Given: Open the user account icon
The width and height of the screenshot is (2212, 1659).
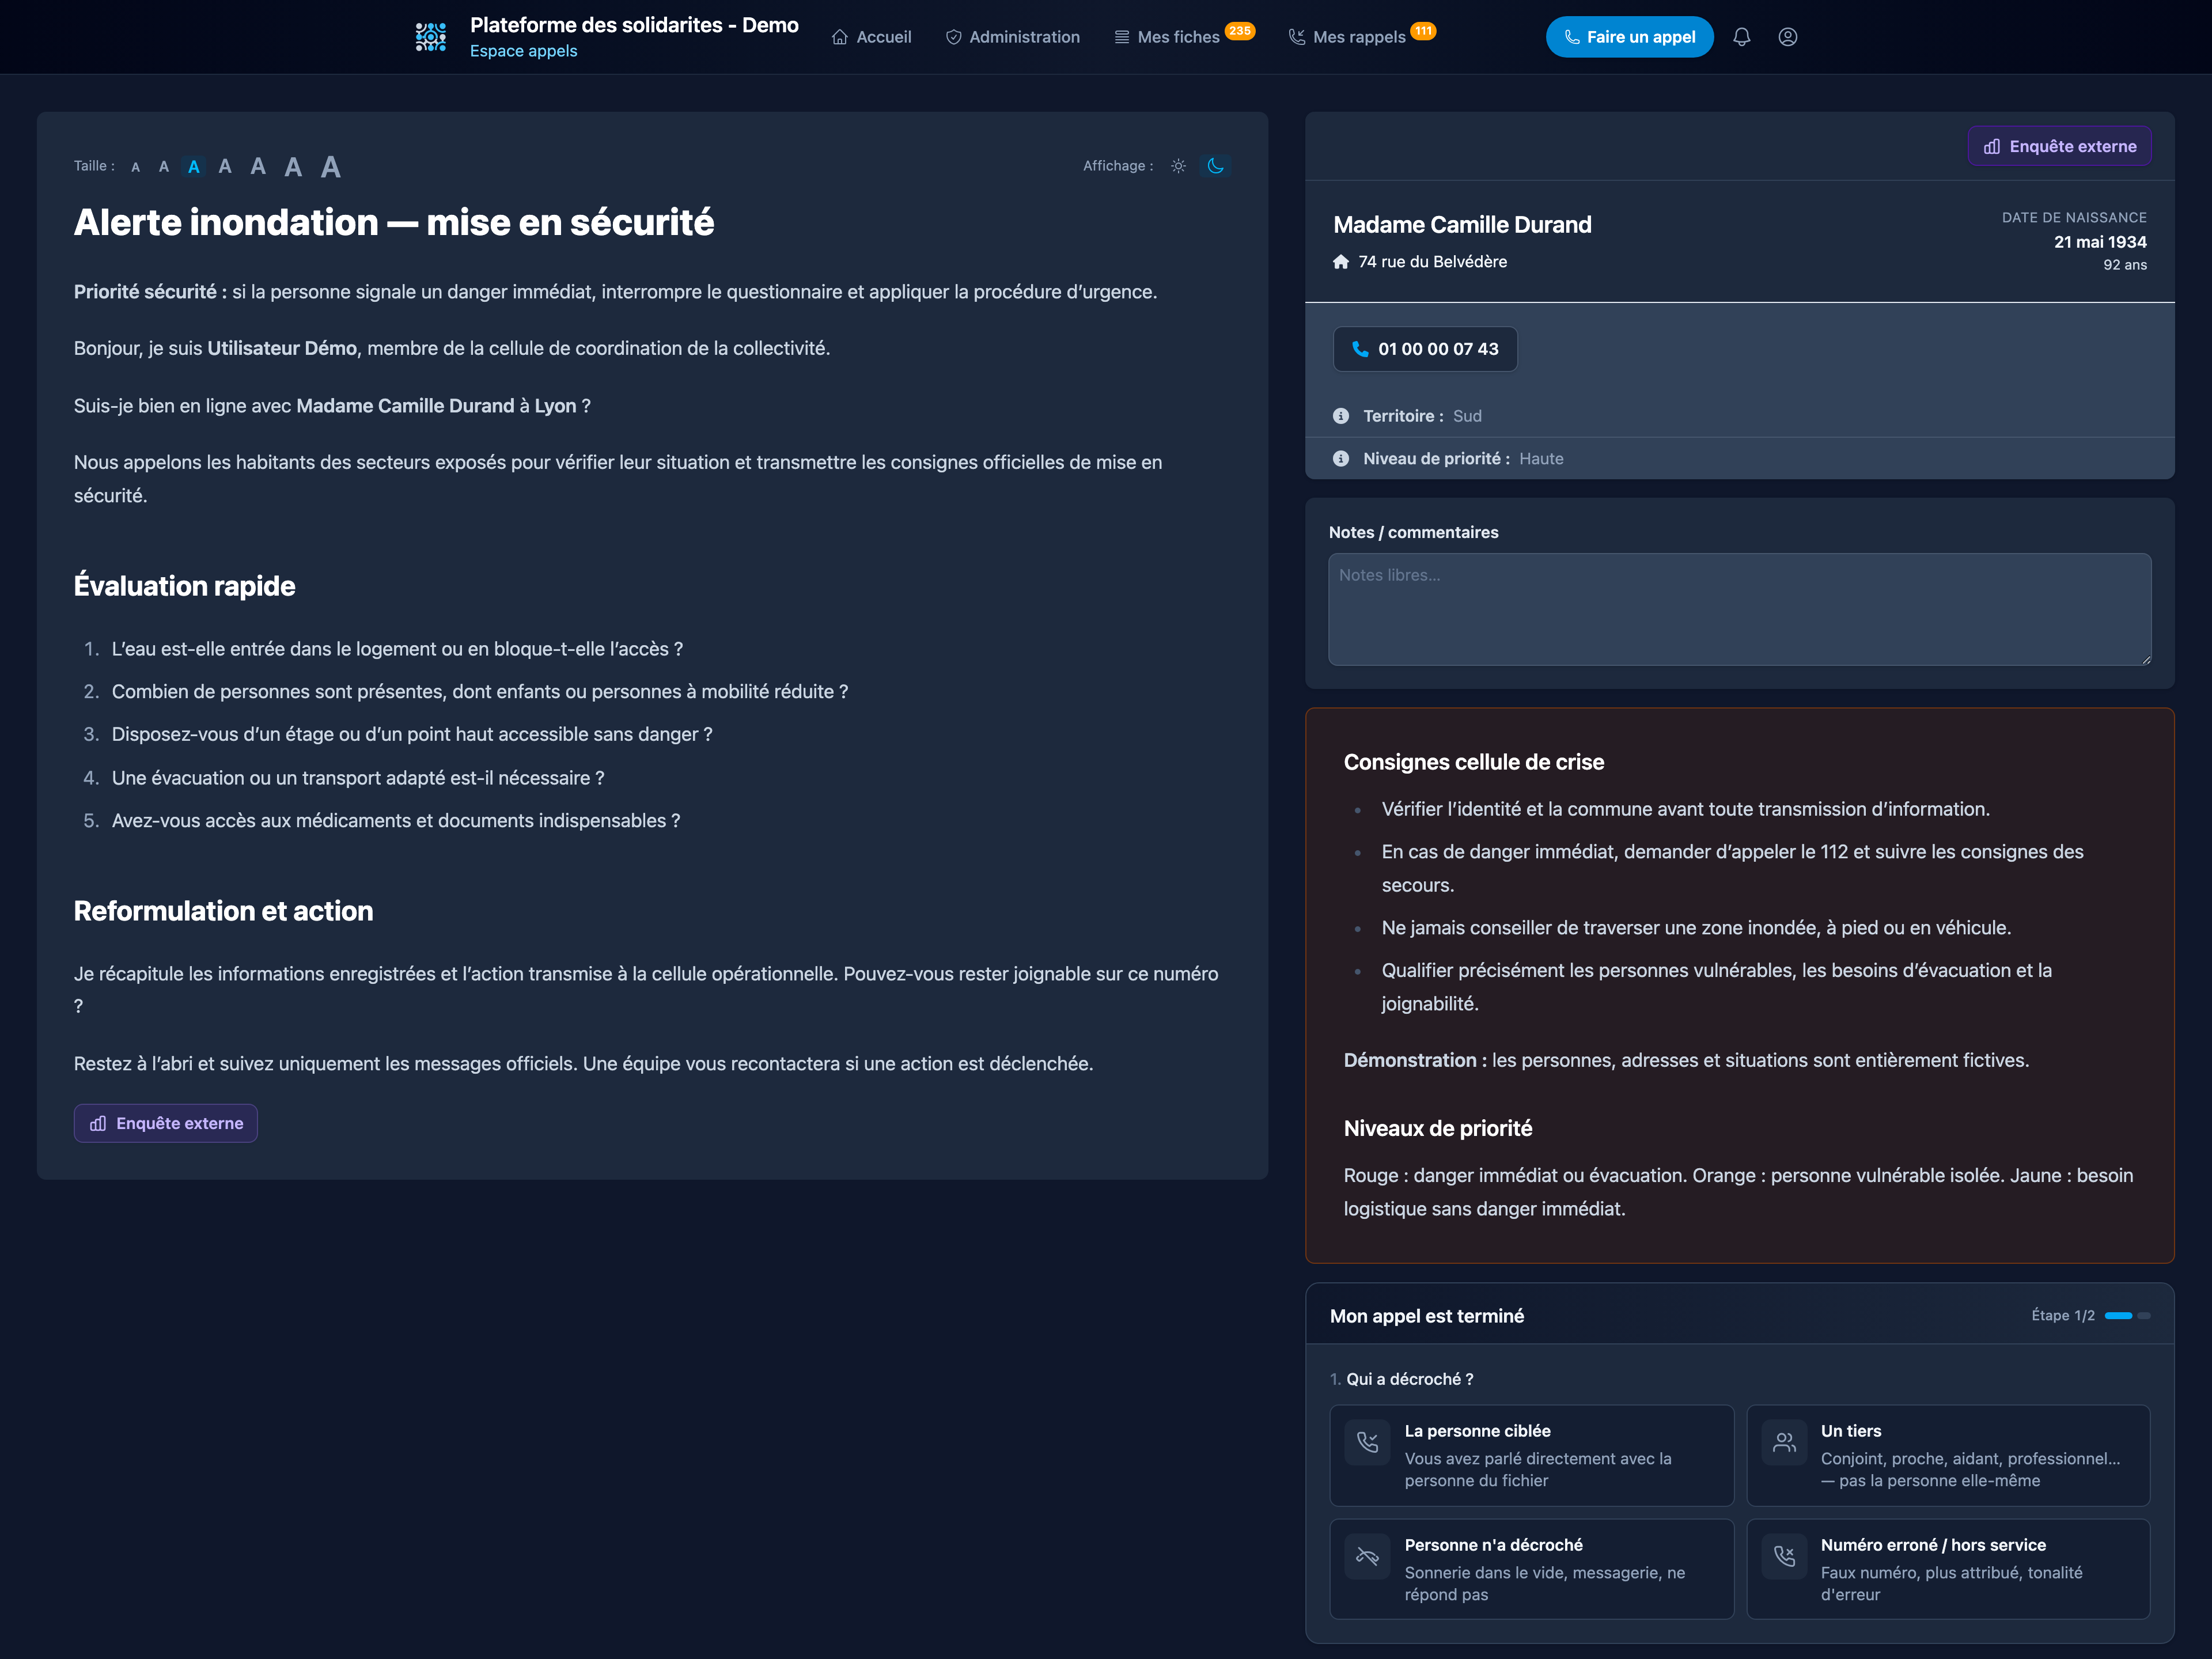Looking at the screenshot, I should pyautogui.click(x=1787, y=37).
